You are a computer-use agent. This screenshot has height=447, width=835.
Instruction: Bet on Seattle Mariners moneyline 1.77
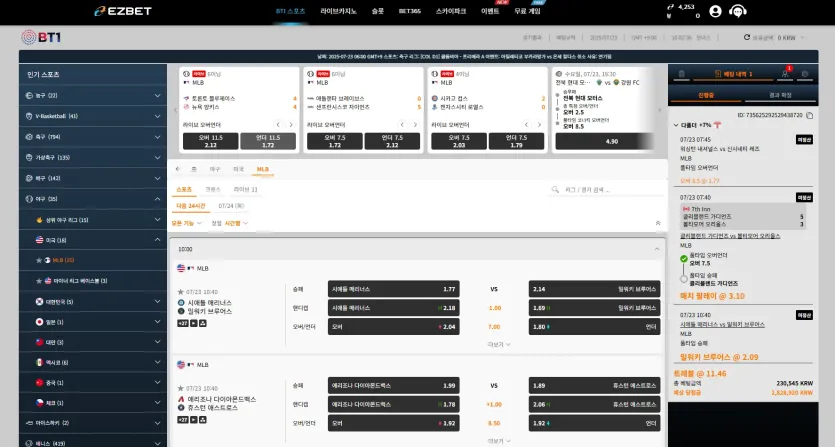pyautogui.click(x=394, y=289)
